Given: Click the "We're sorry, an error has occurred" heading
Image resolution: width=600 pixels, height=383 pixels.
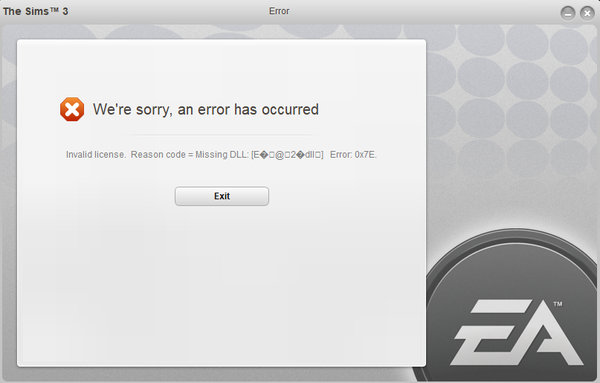Looking at the screenshot, I should point(206,109).
